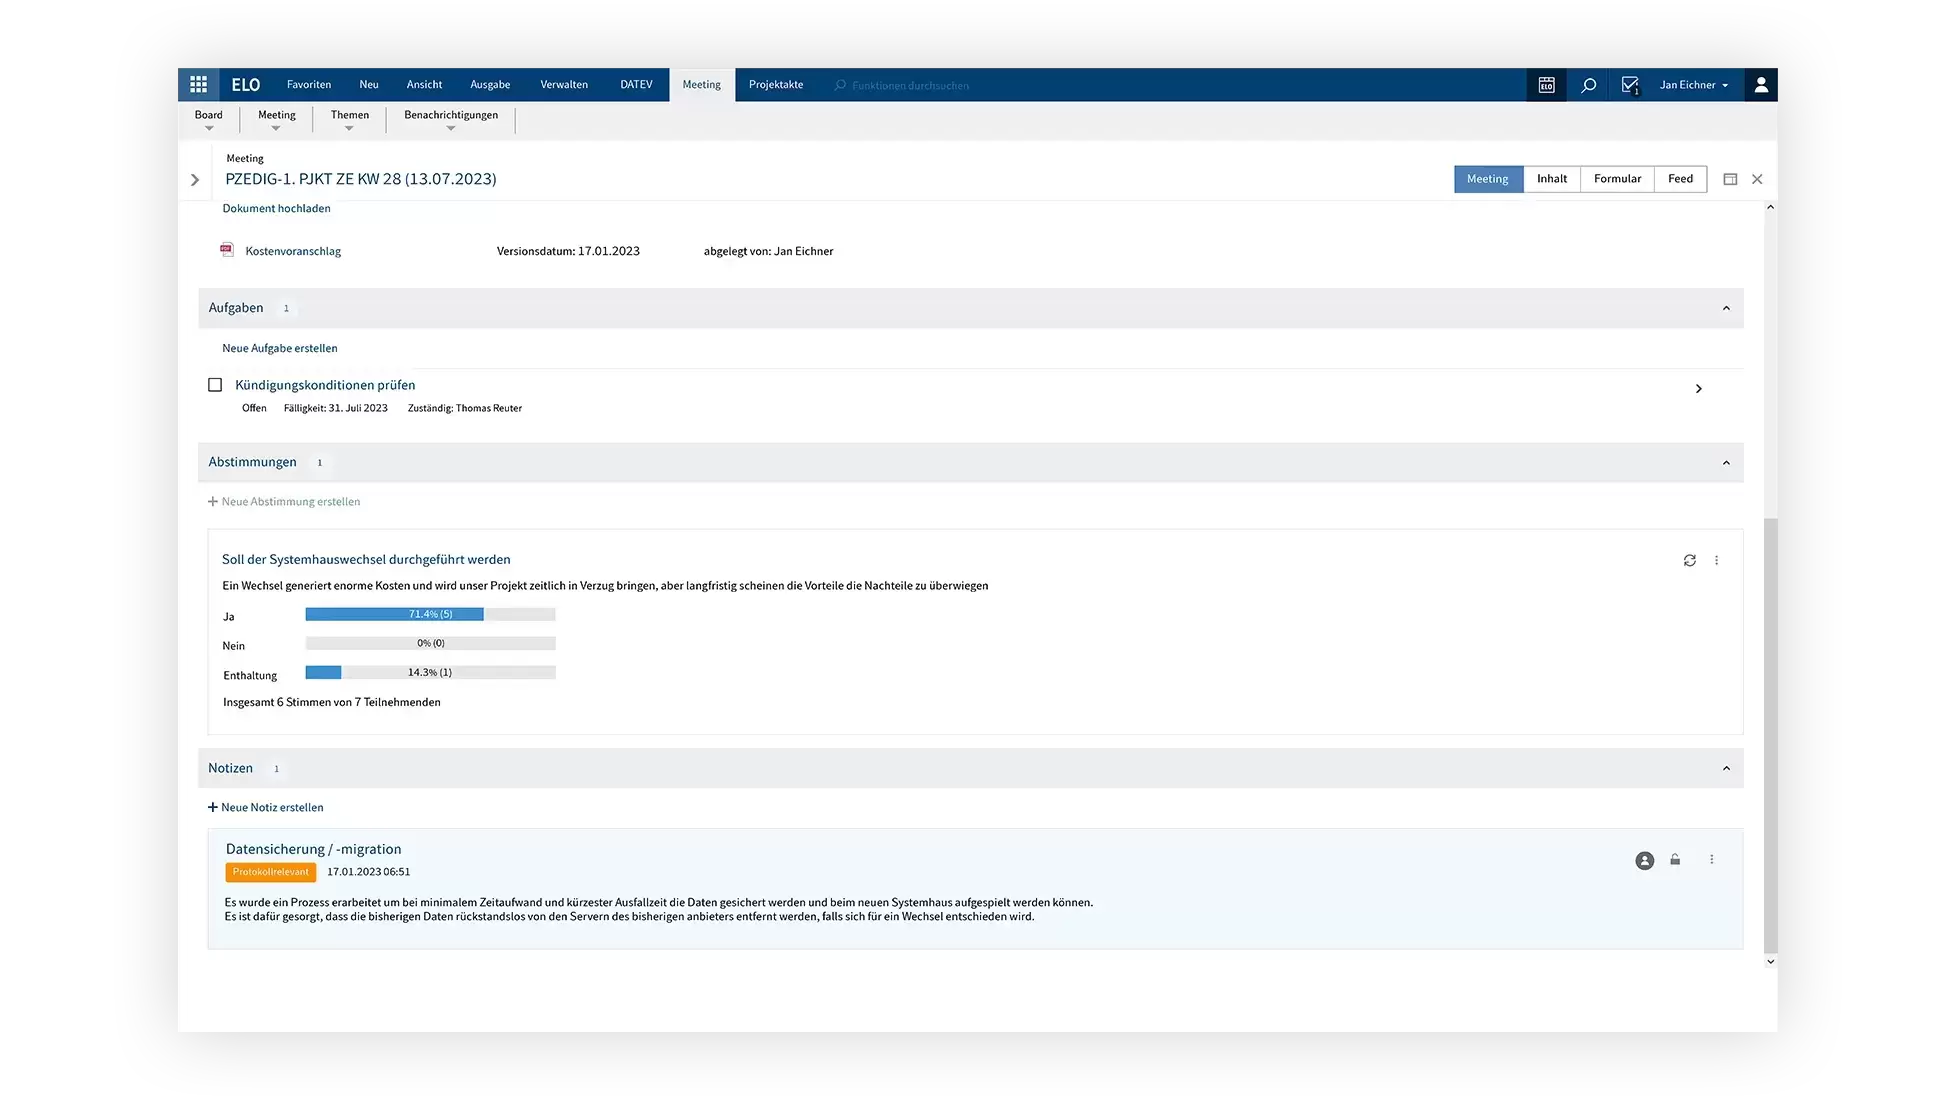This screenshot has width=1955, height=1100.
Task: Collapse the Aufgaben section
Action: click(1726, 308)
